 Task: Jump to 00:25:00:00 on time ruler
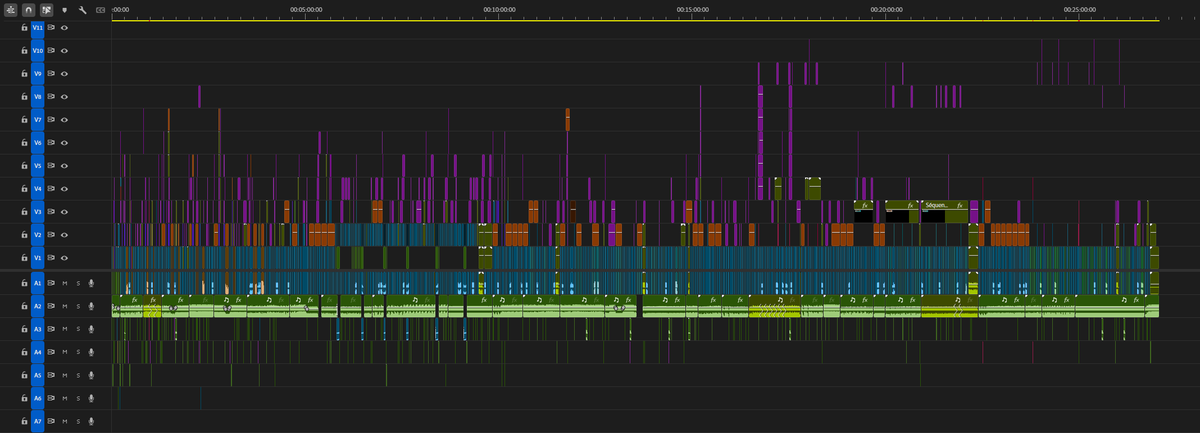pyautogui.click(x=1080, y=9)
